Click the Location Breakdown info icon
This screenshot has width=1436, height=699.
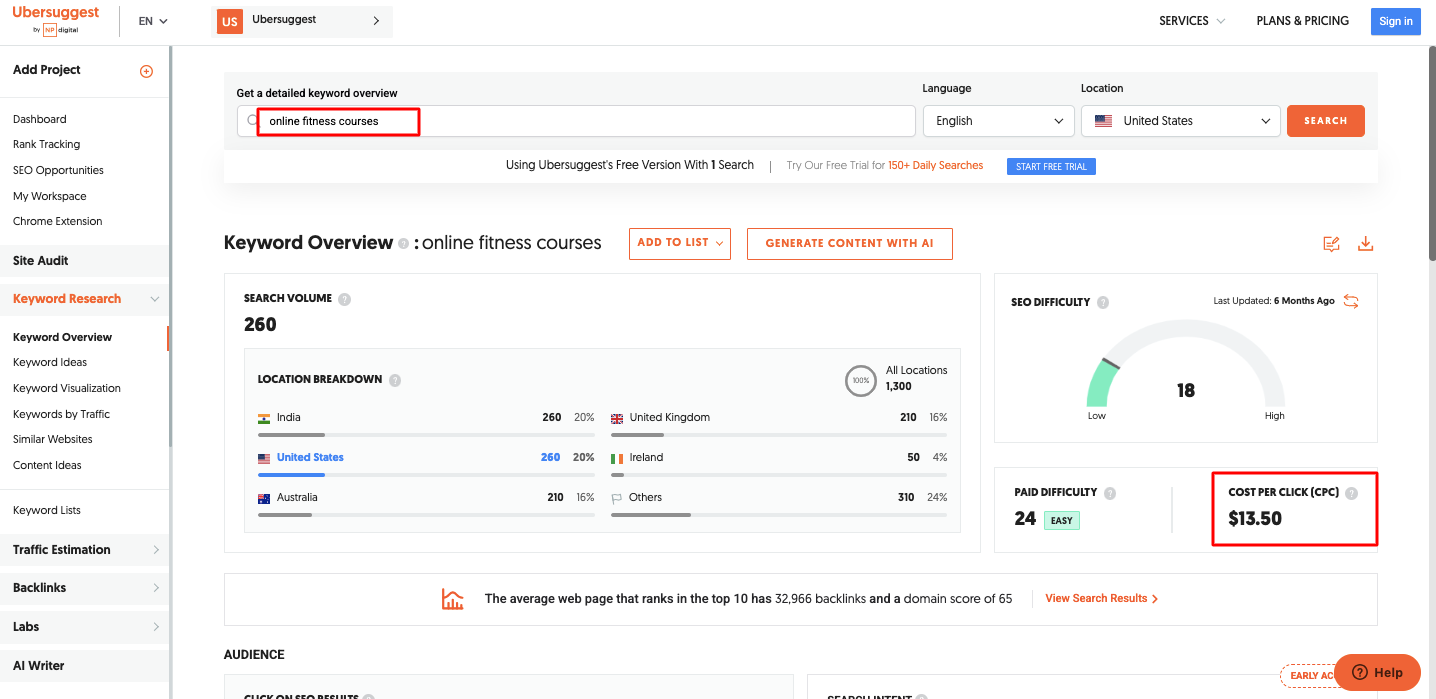click(395, 380)
